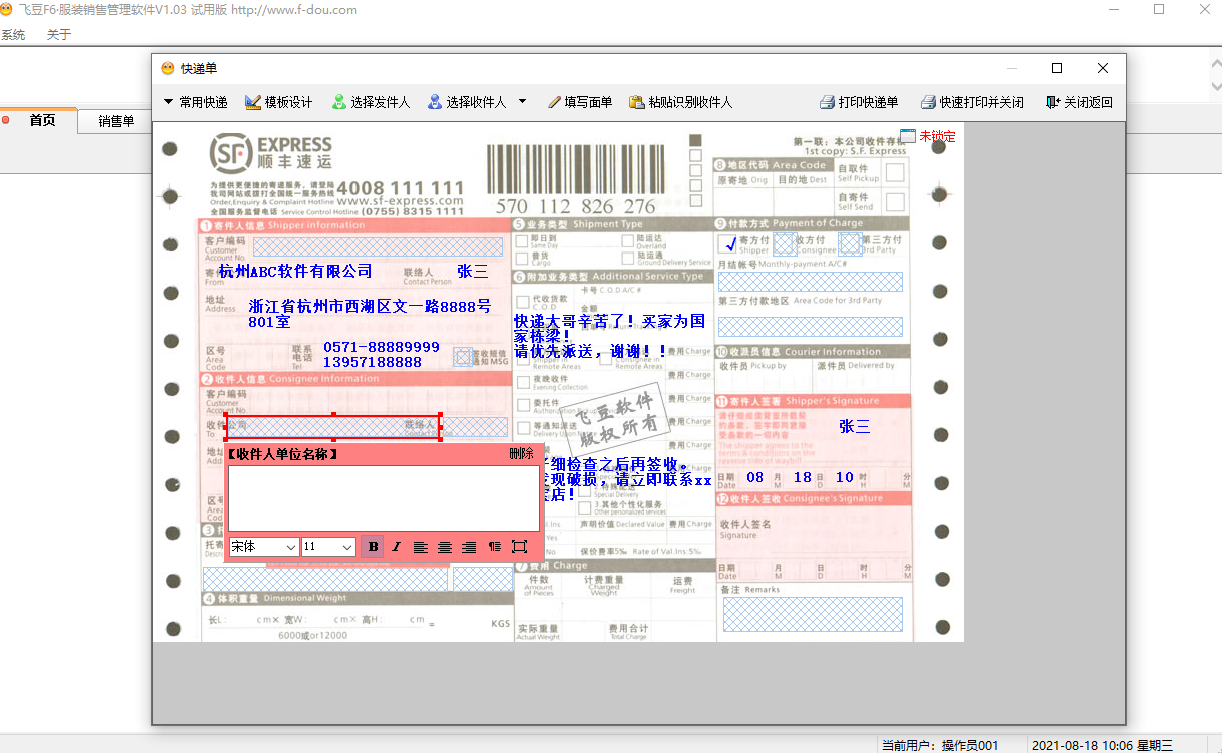Switch to the 销售单 tab

coord(116,122)
